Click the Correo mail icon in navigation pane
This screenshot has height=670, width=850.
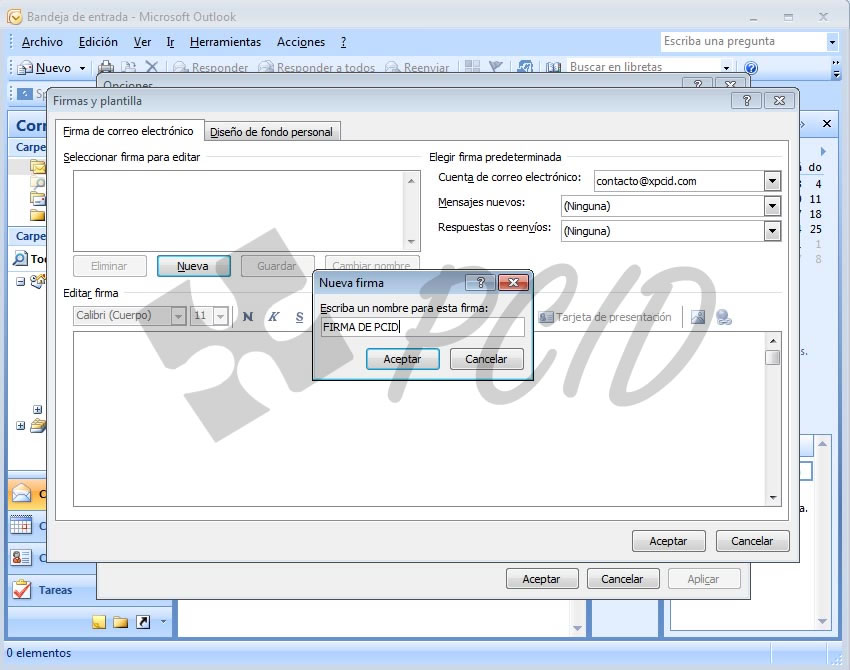coord(22,493)
